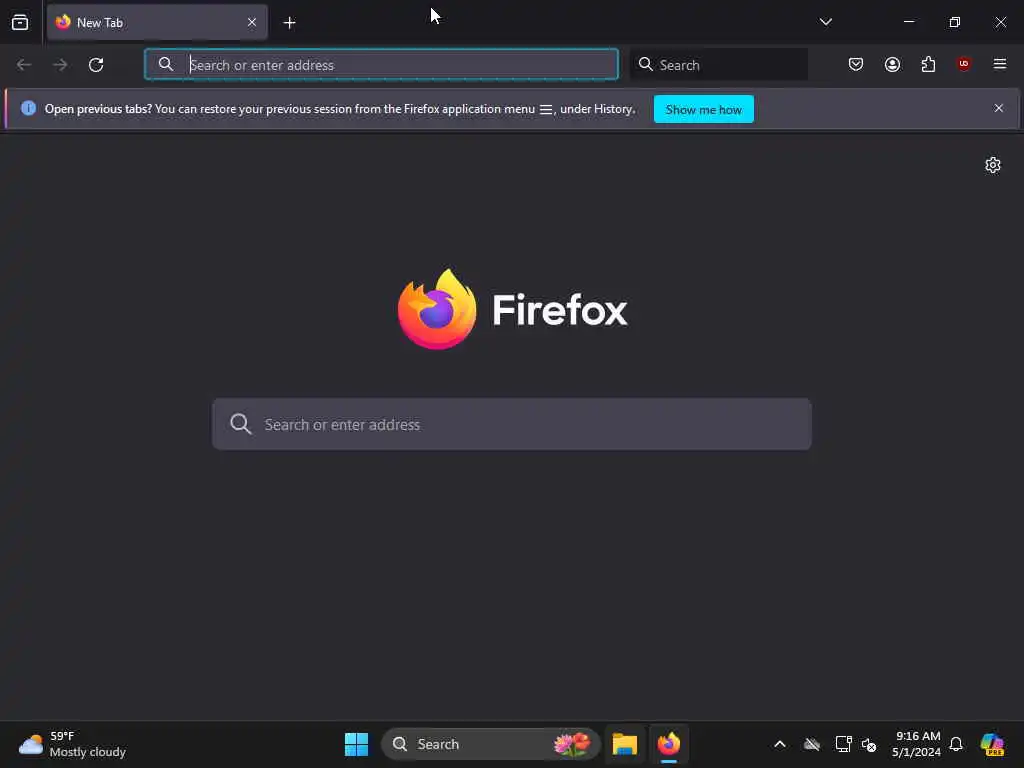Open the notifications bell icon
The width and height of the screenshot is (1024, 768).
tap(956, 744)
